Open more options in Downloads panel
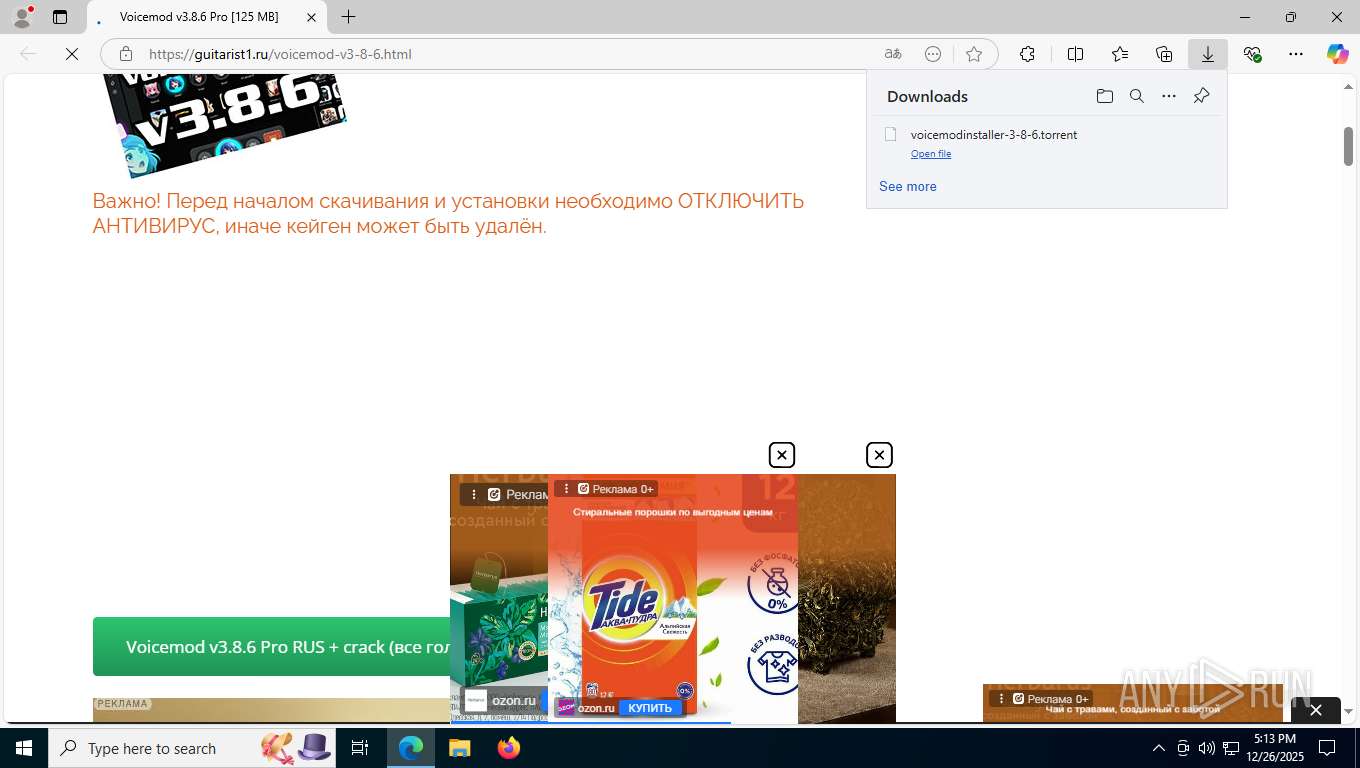 tap(1169, 96)
